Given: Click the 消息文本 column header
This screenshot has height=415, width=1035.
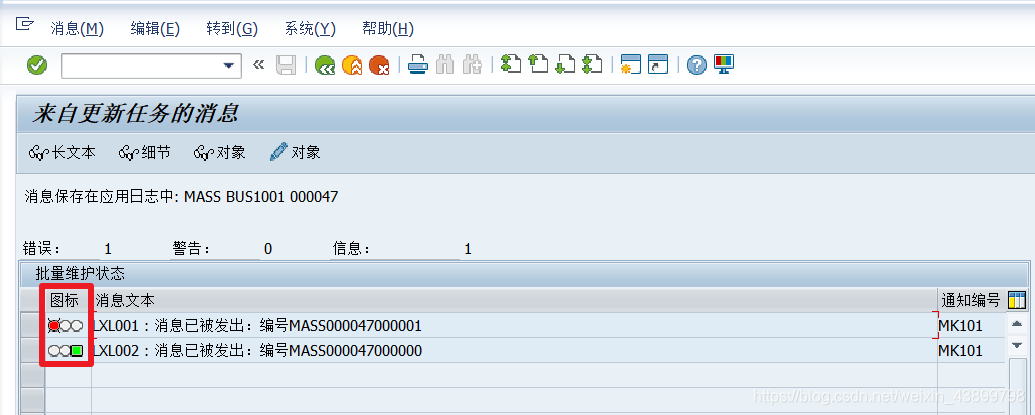Looking at the screenshot, I should pyautogui.click(x=514, y=301).
